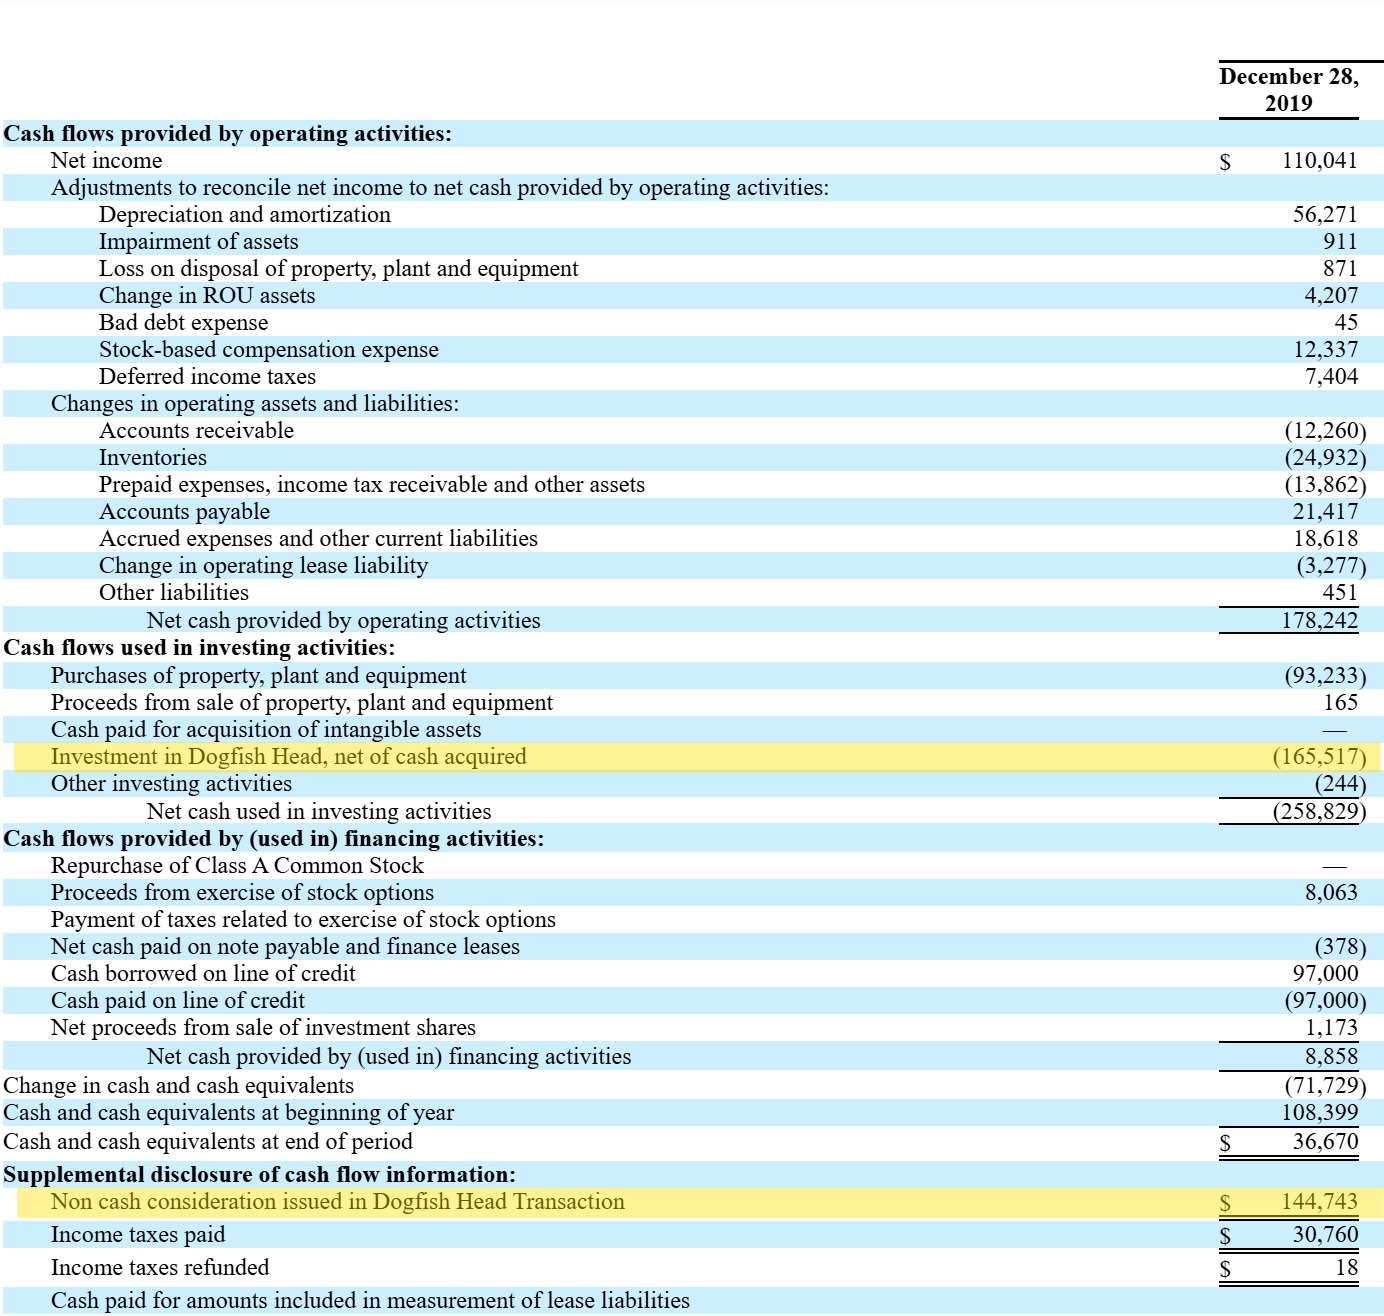The image size is (1384, 1316).
Task: Select the Income taxes paid amount 30,760
Action: 1325,1235
